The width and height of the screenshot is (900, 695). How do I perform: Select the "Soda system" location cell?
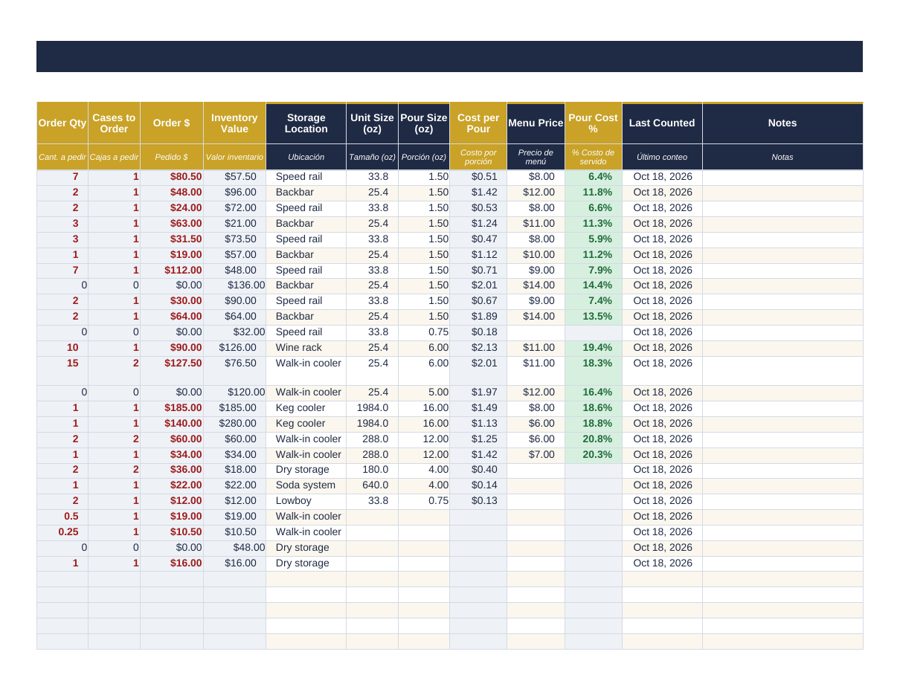tap(306, 486)
